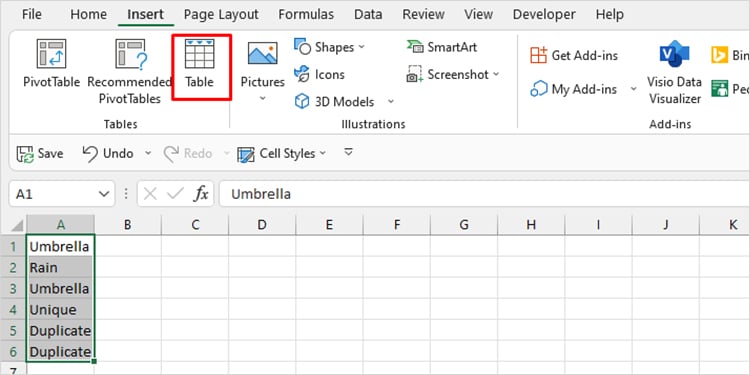The height and width of the screenshot is (375, 750).
Task: Open Customize Quick Access Toolbar menu
Action: pyautogui.click(x=349, y=153)
